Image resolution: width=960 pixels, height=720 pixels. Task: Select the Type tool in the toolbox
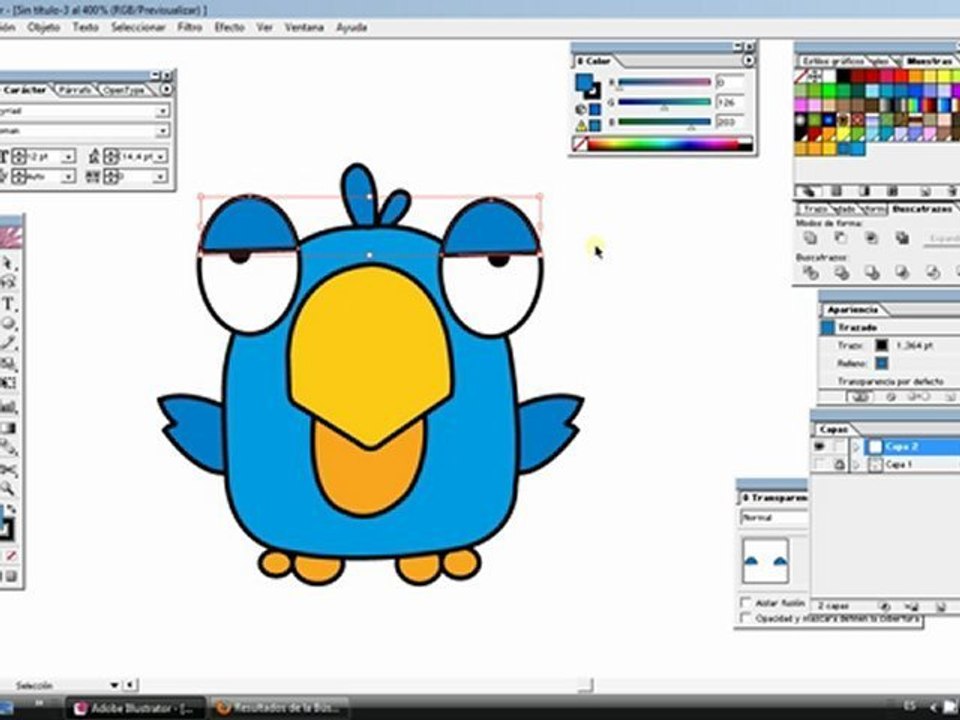pos(8,304)
